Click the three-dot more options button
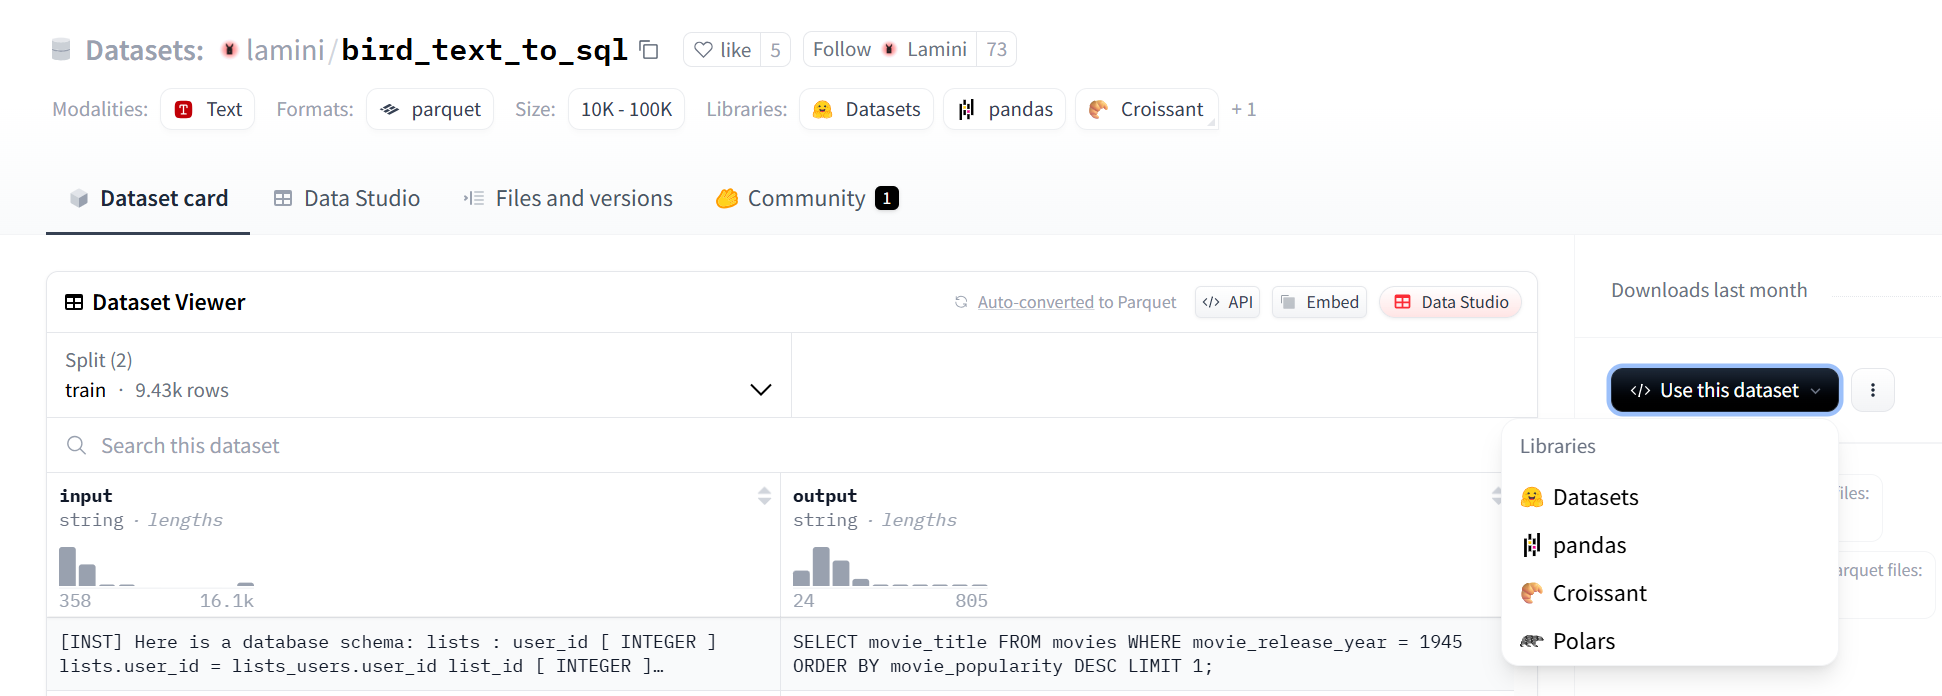The width and height of the screenshot is (1942, 696). pyautogui.click(x=1873, y=390)
